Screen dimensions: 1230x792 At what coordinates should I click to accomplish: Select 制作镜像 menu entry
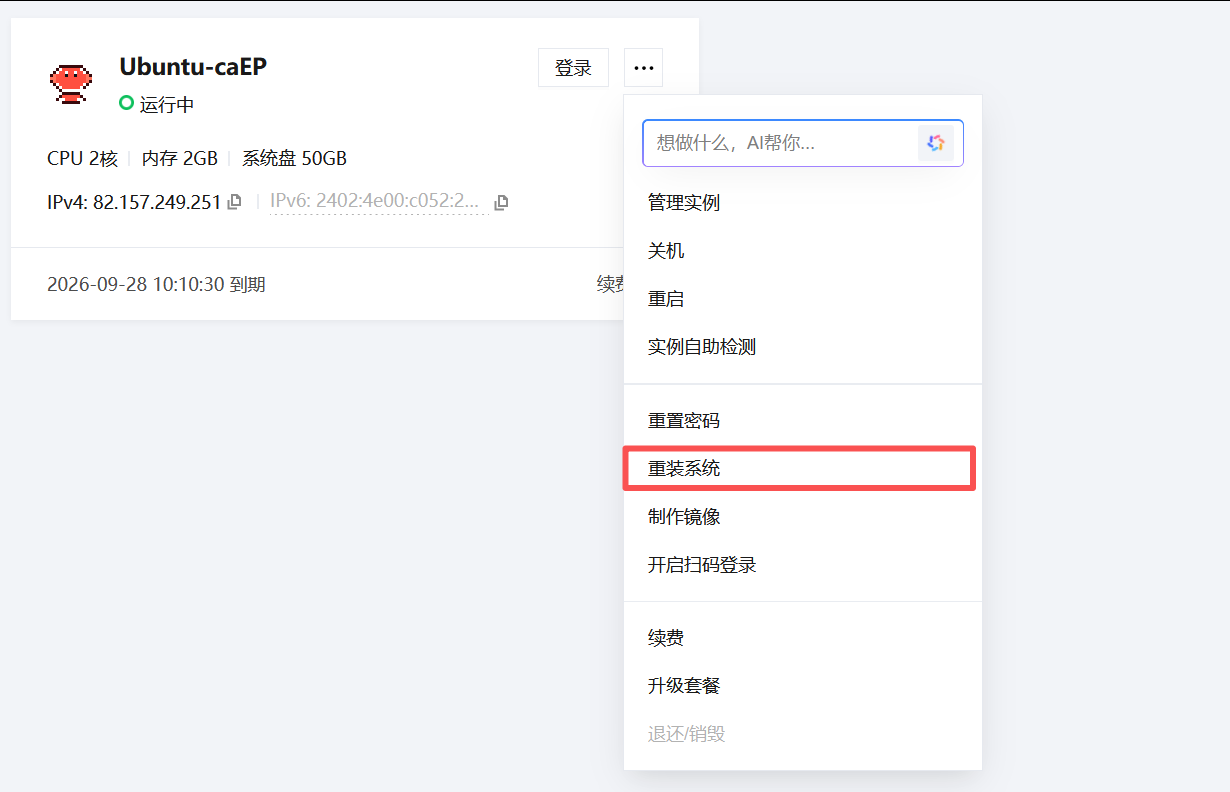(684, 517)
